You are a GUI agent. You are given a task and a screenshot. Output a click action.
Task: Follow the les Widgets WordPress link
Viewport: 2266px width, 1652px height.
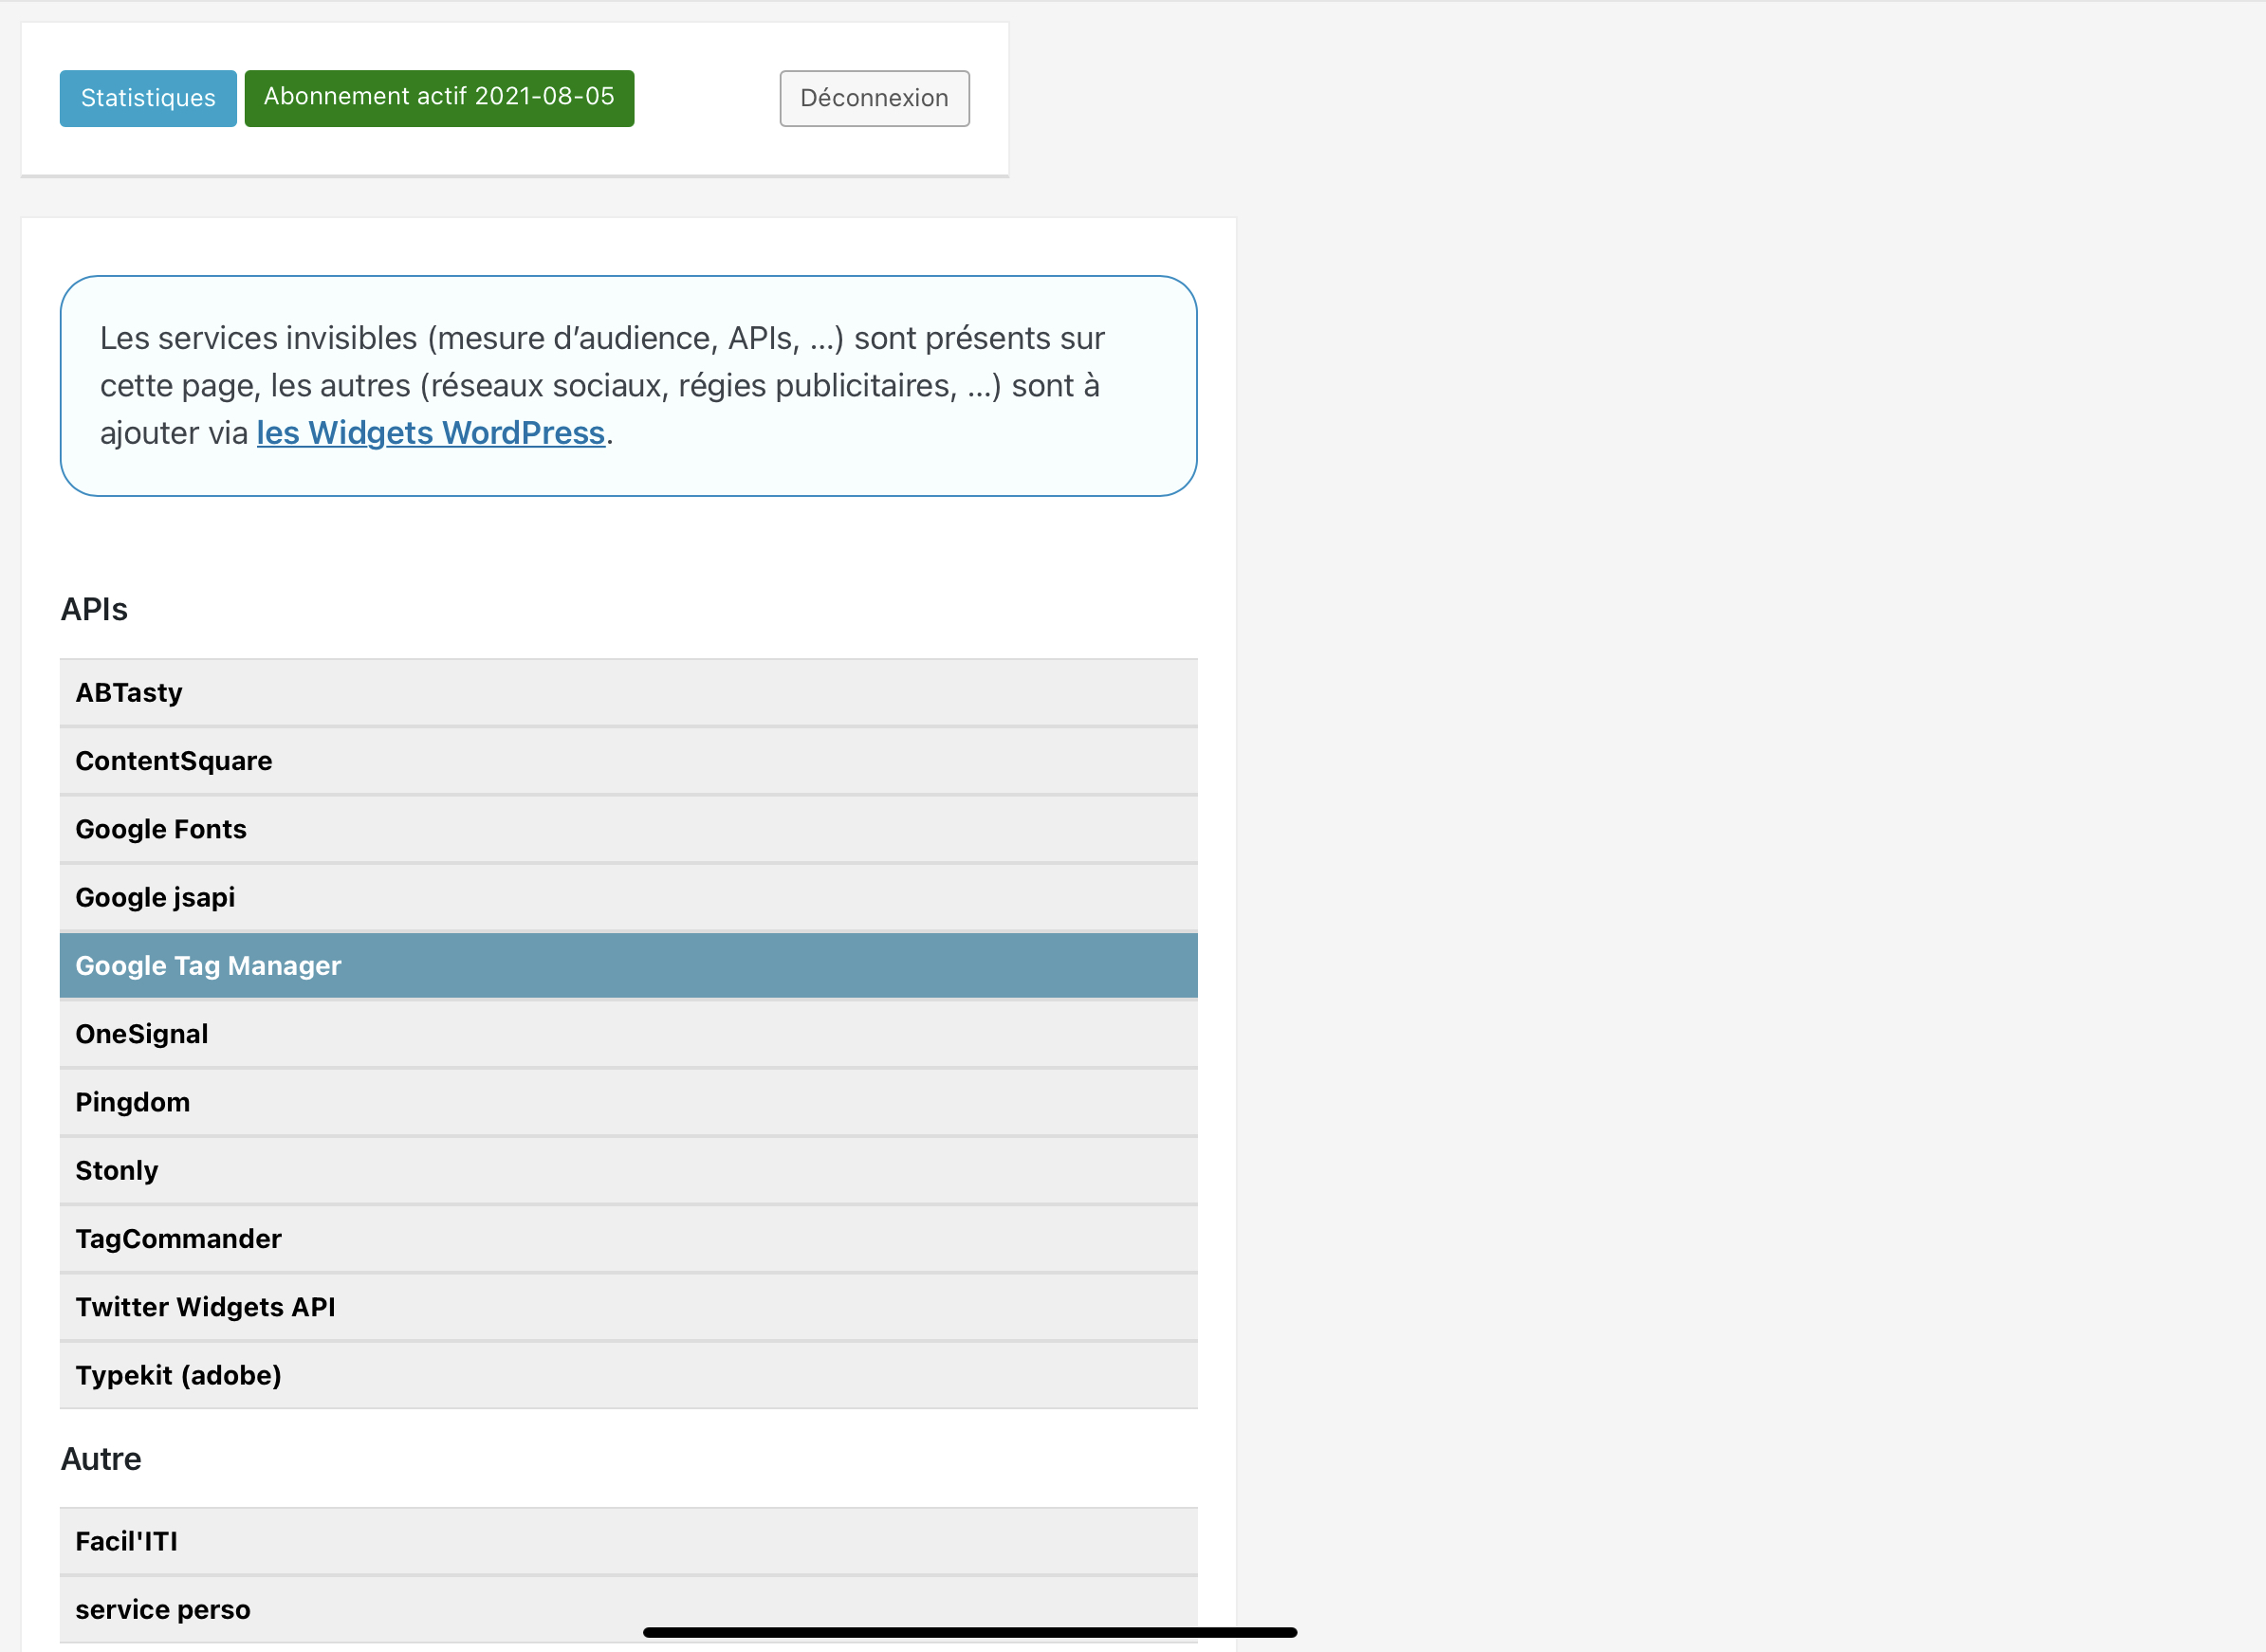(x=431, y=433)
